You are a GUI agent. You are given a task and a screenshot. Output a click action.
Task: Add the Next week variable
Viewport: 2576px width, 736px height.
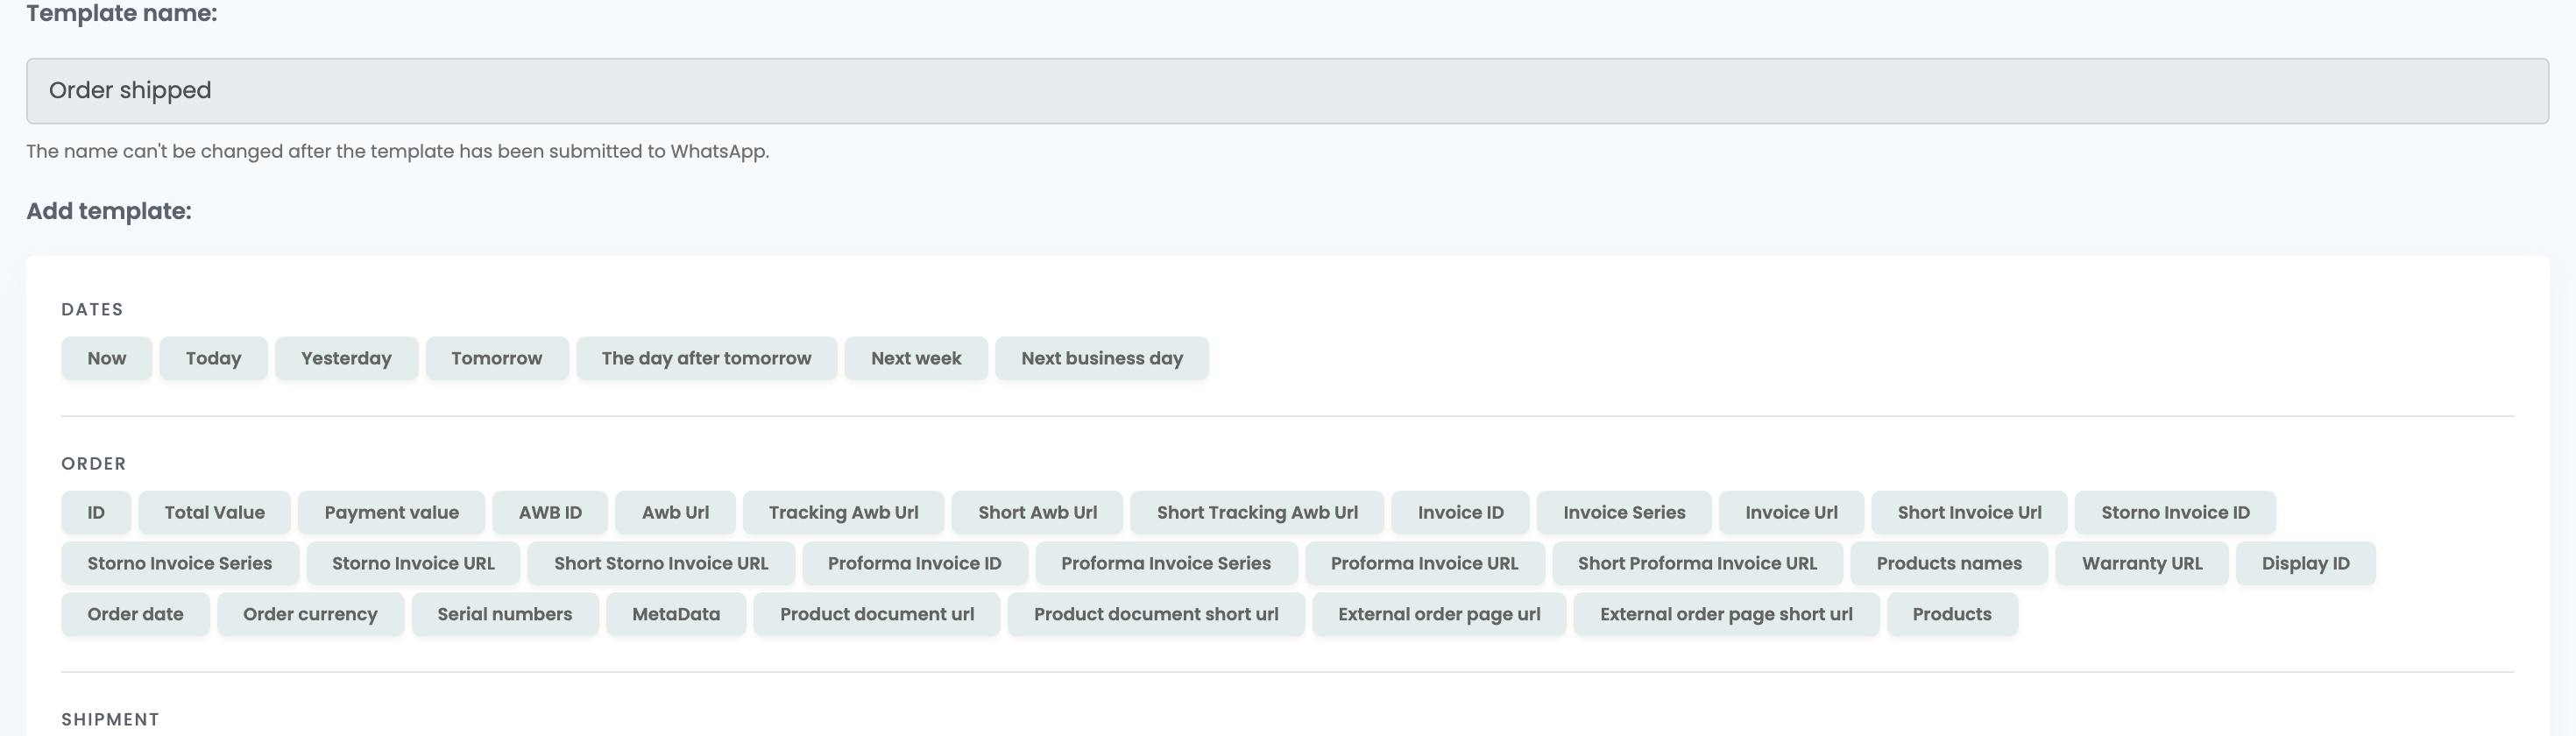point(916,358)
